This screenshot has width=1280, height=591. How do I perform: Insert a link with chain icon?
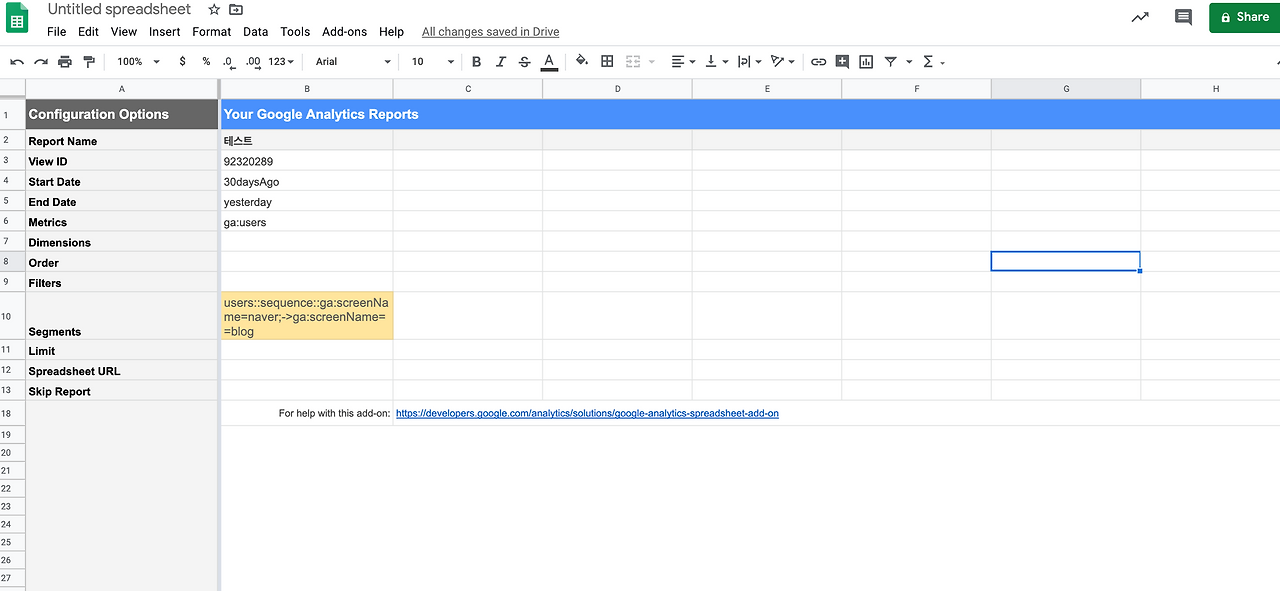click(x=818, y=62)
